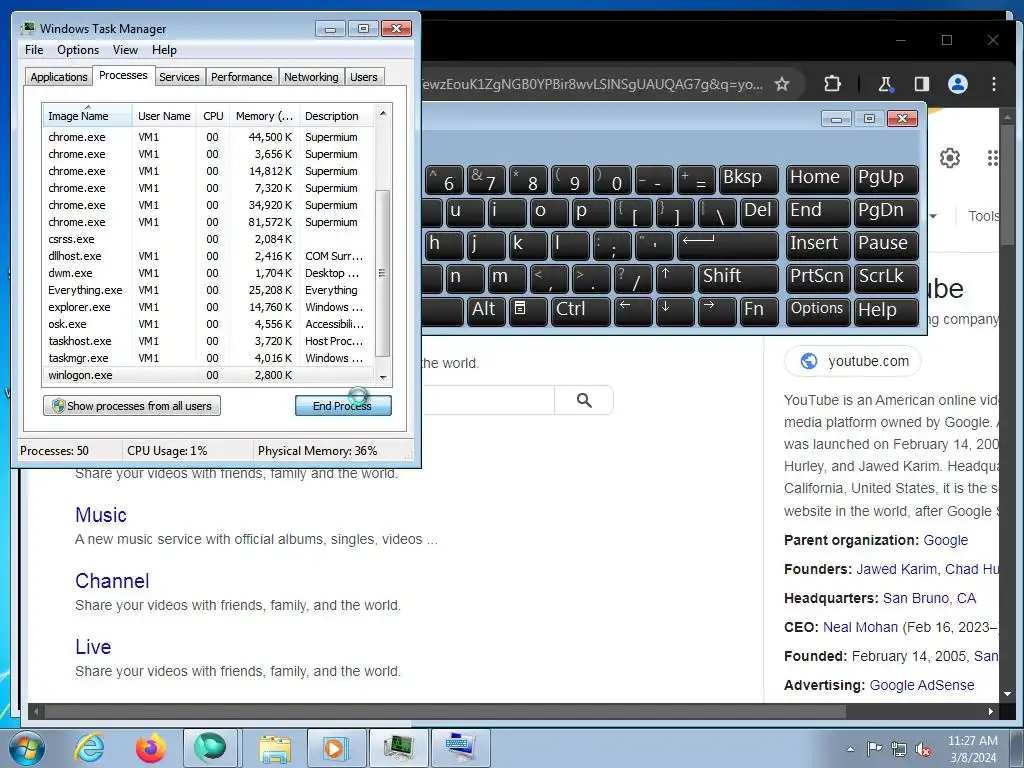The width and height of the screenshot is (1024, 768).
Task: Select the On-Screen Keyboard taskbar icon
Action: 461,748
